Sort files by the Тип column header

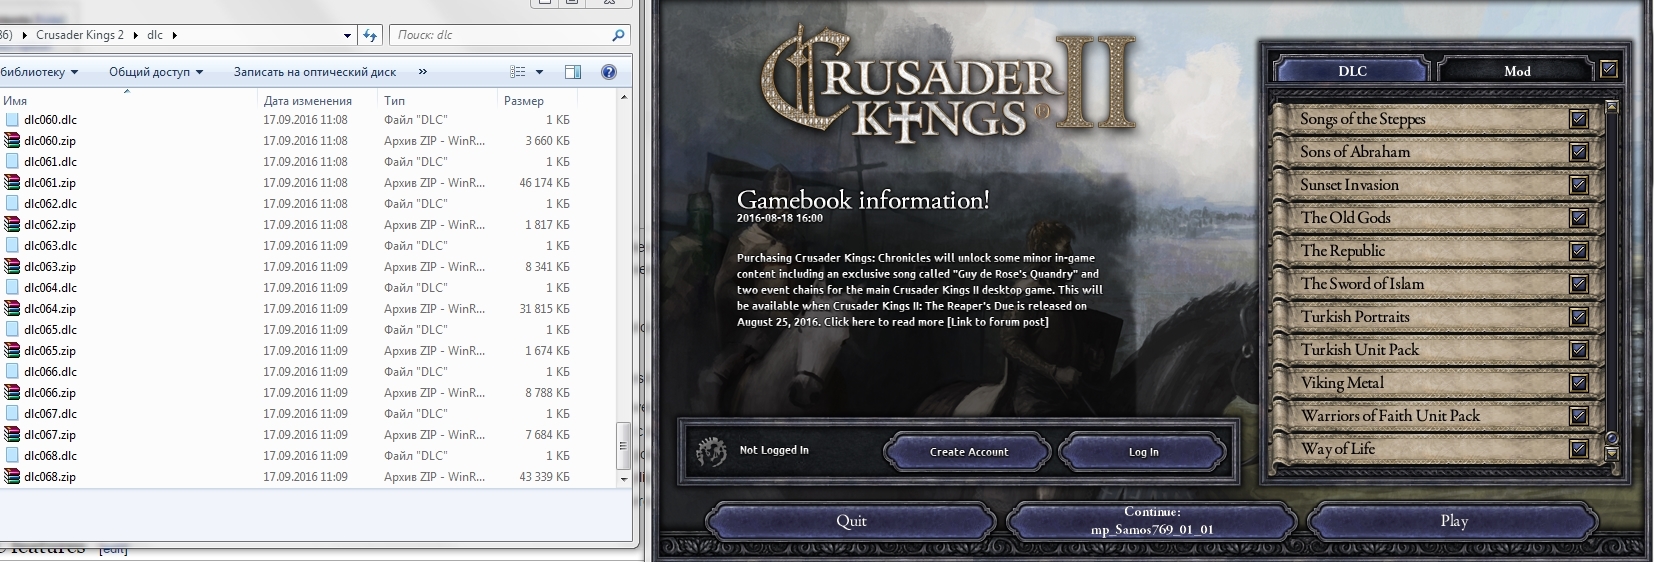click(437, 100)
